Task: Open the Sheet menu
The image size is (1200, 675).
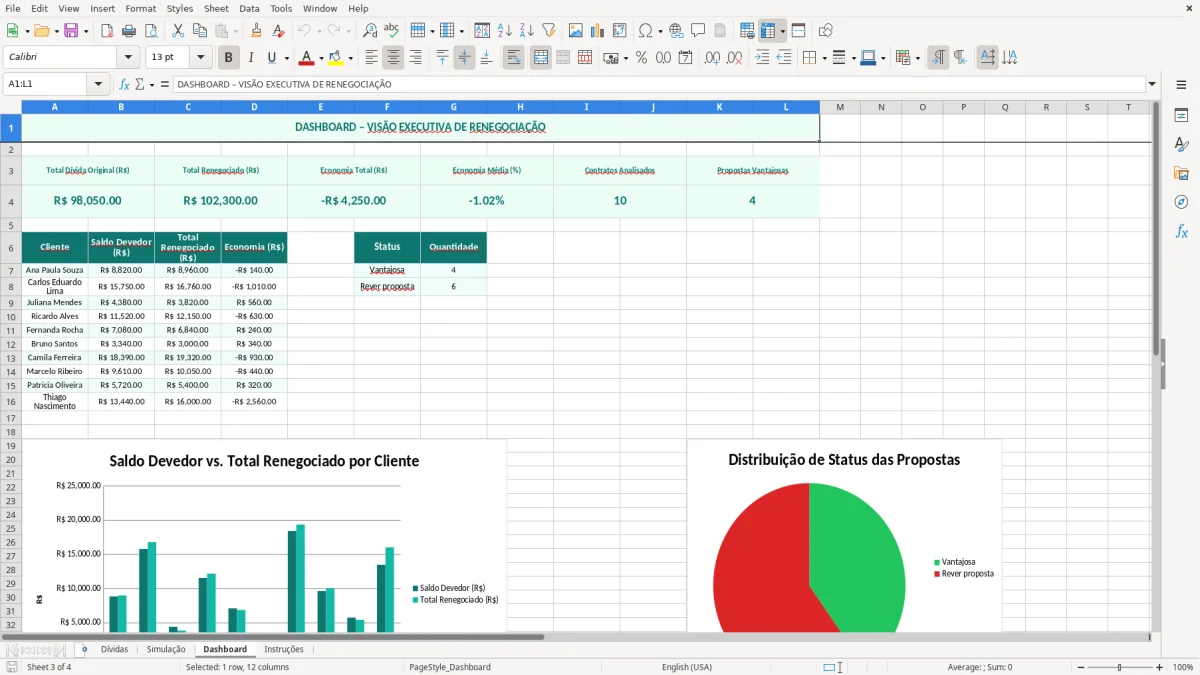Action: (216, 8)
